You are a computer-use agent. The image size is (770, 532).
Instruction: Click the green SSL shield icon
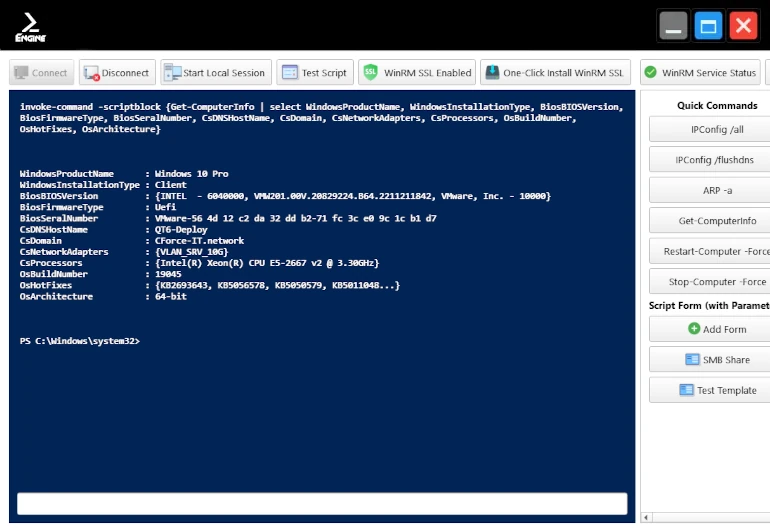tap(370, 72)
